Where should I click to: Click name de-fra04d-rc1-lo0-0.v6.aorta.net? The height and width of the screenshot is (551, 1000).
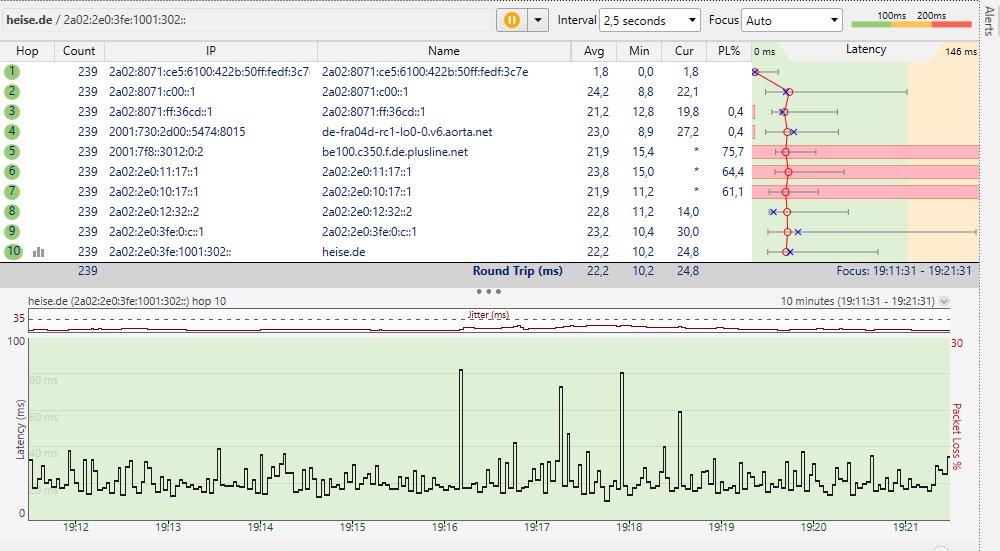pos(407,132)
